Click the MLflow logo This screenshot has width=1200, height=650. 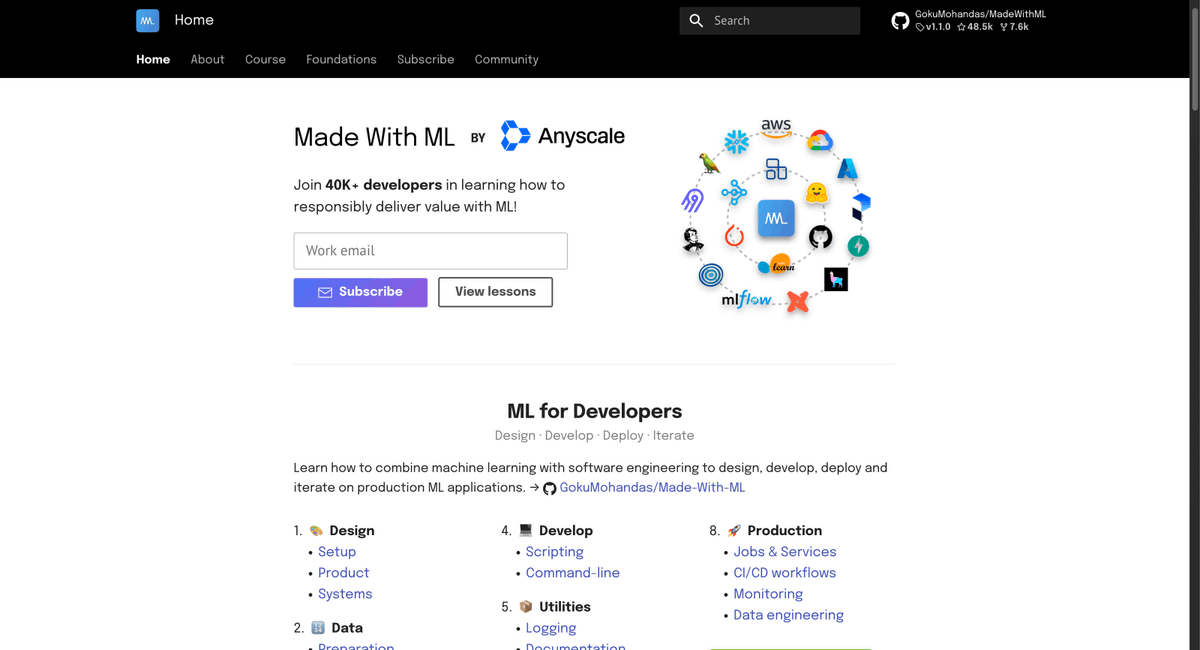[747, 299]
